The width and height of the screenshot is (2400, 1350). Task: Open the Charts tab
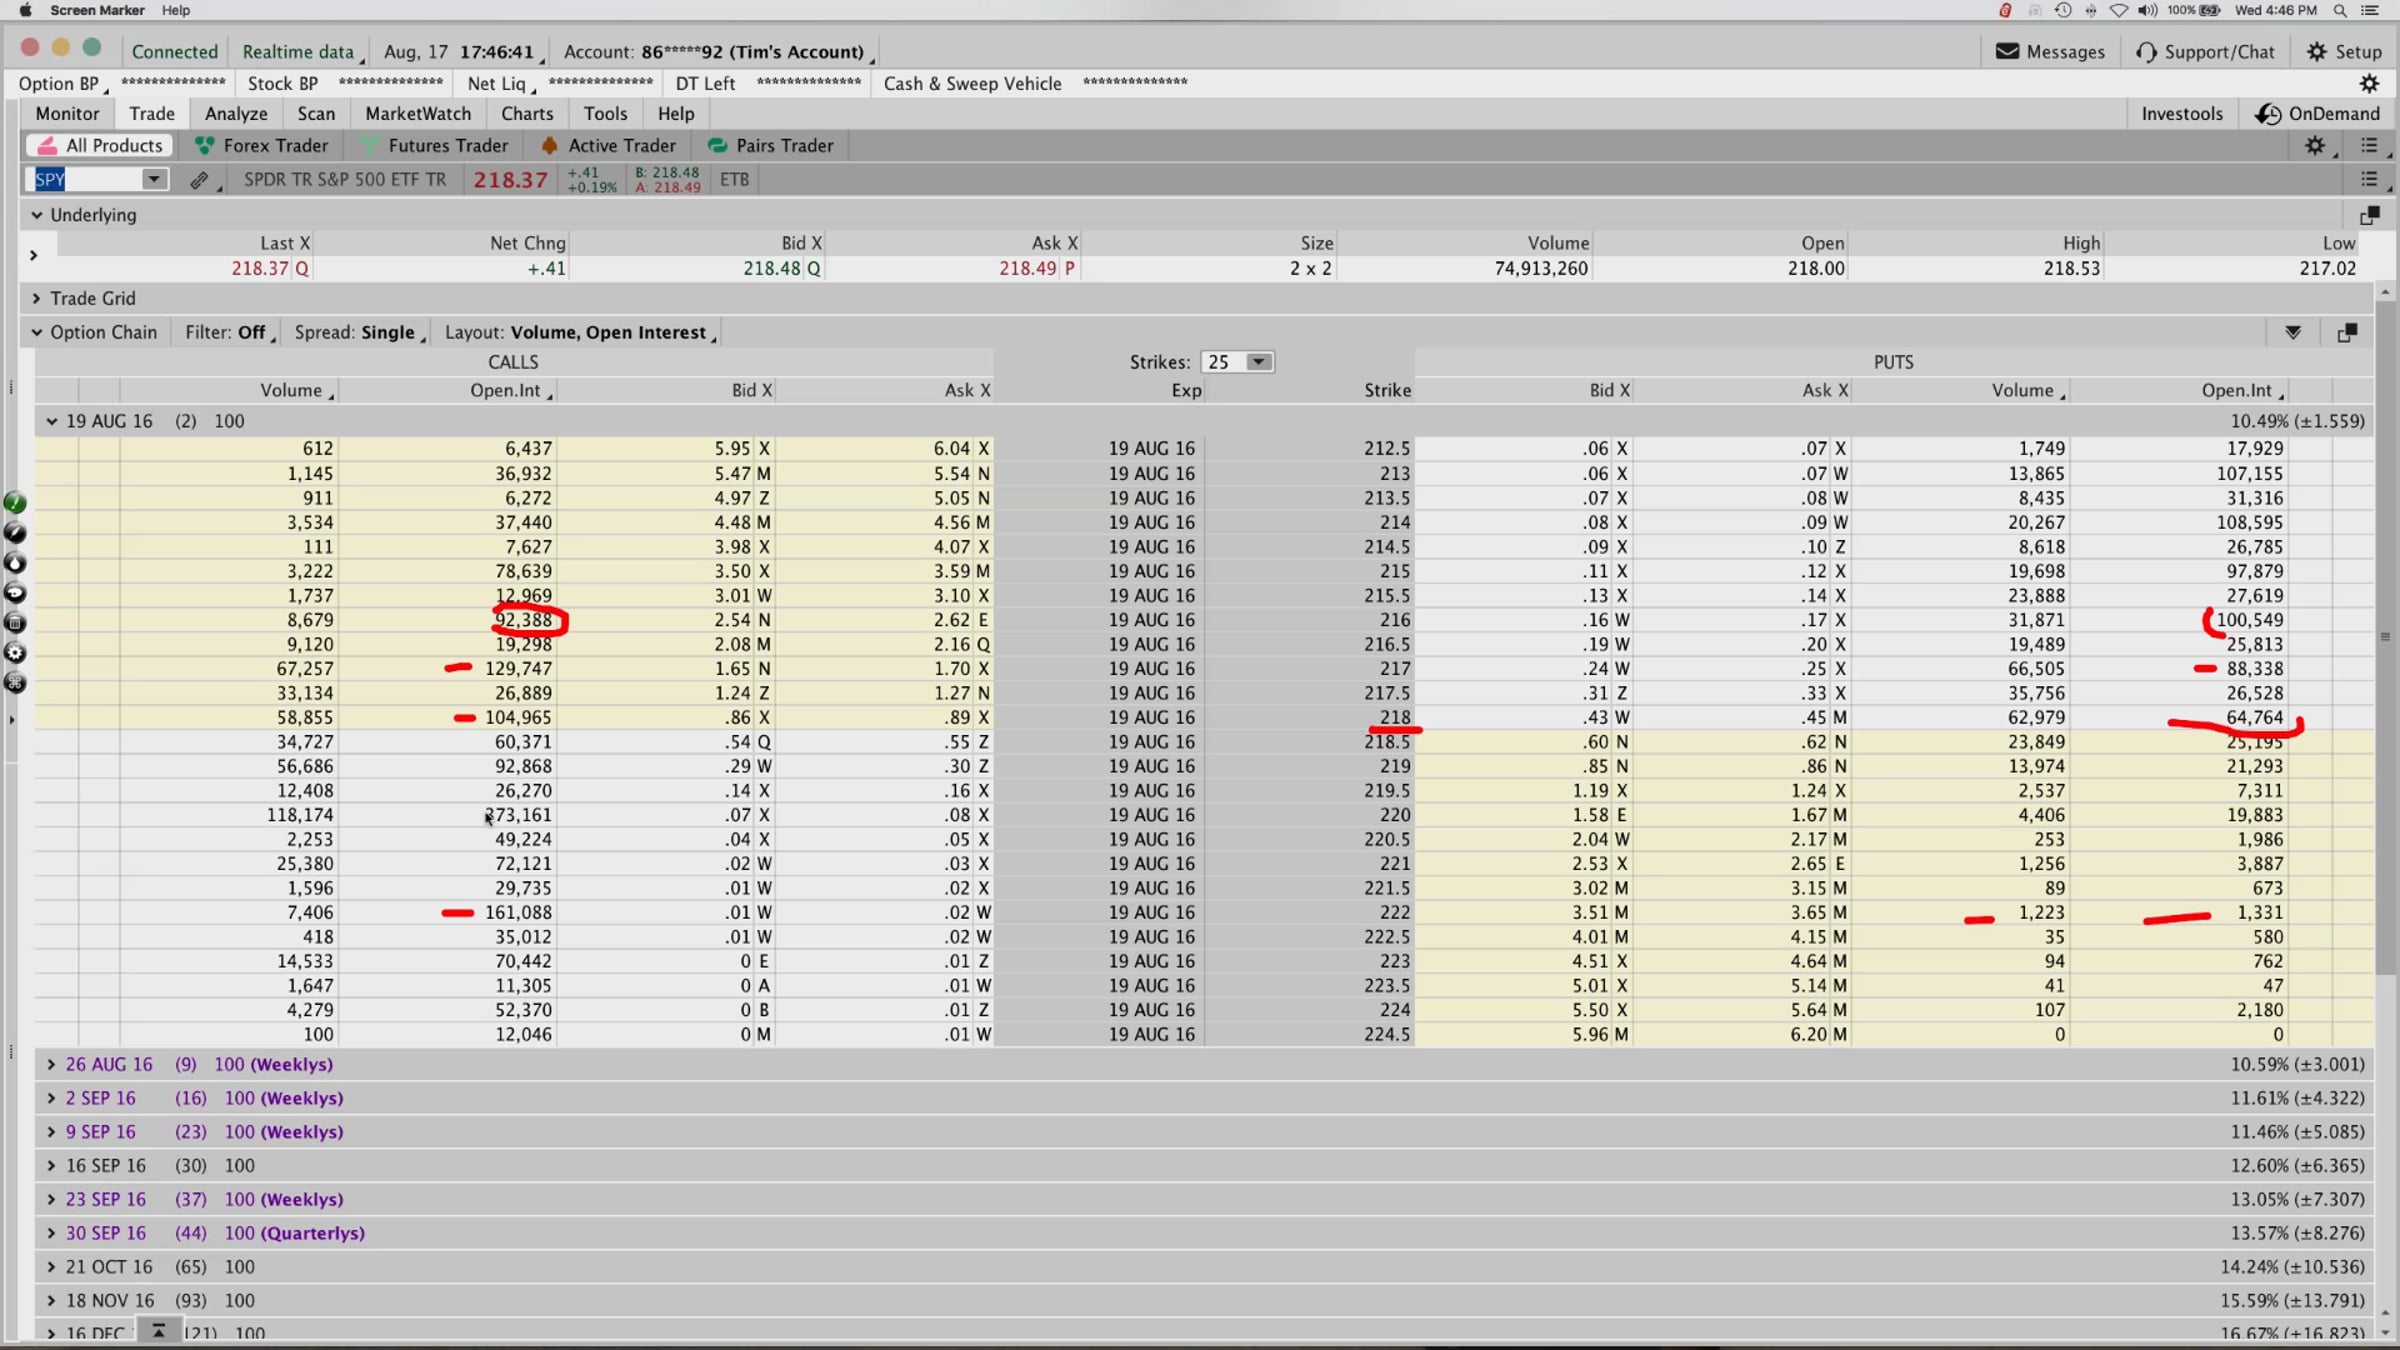[x=527, y=114]
